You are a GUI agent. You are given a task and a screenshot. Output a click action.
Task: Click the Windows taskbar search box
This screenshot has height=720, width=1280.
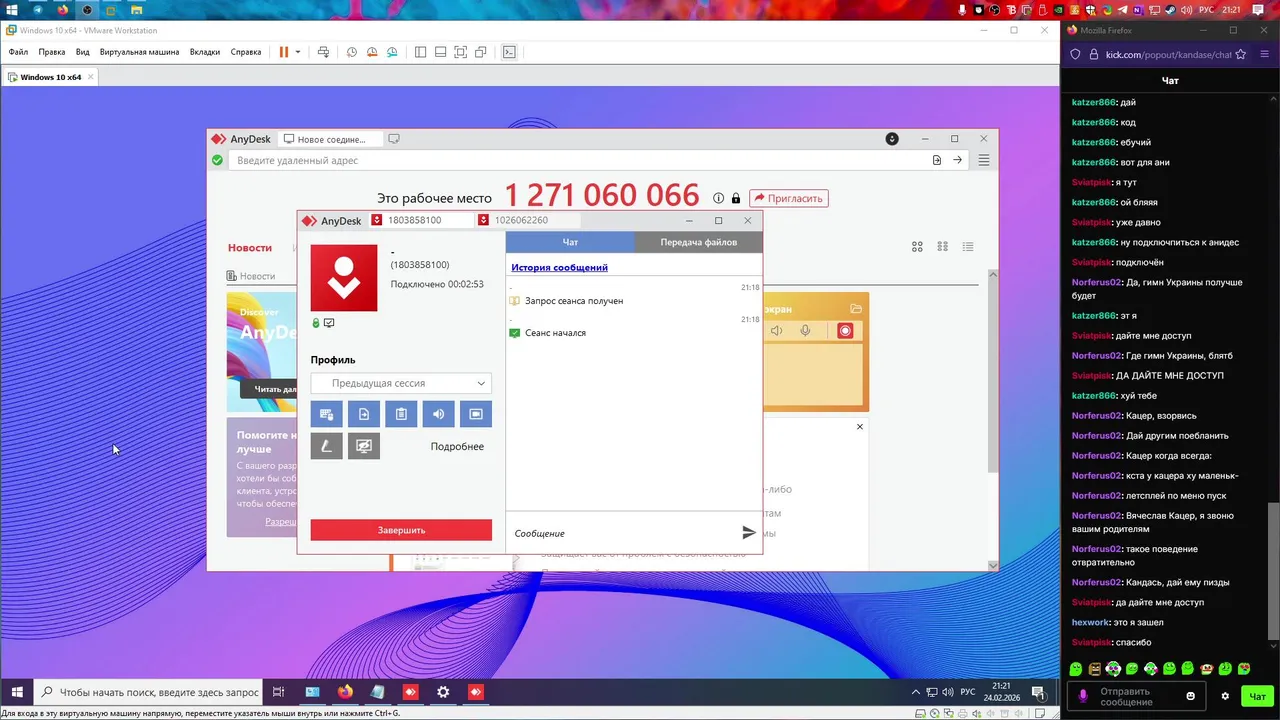pos(148,692)
